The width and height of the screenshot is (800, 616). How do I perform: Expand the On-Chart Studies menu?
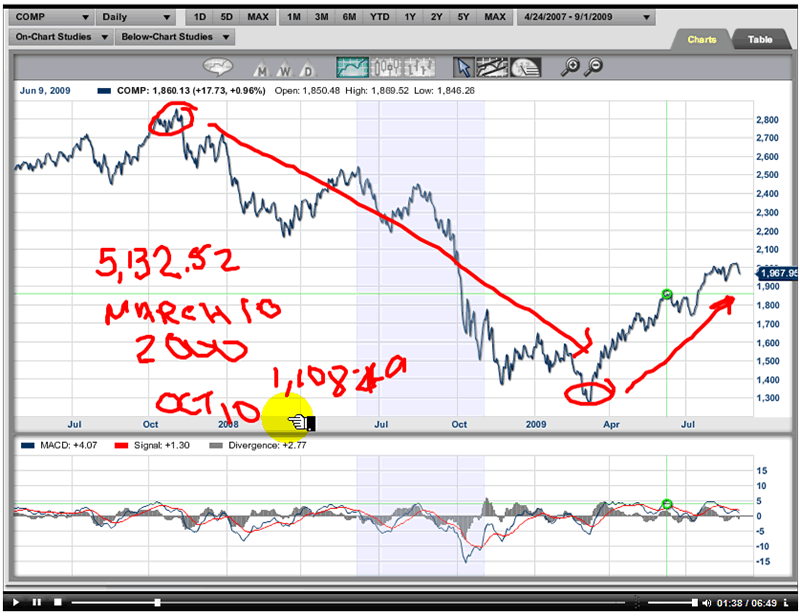60,37
